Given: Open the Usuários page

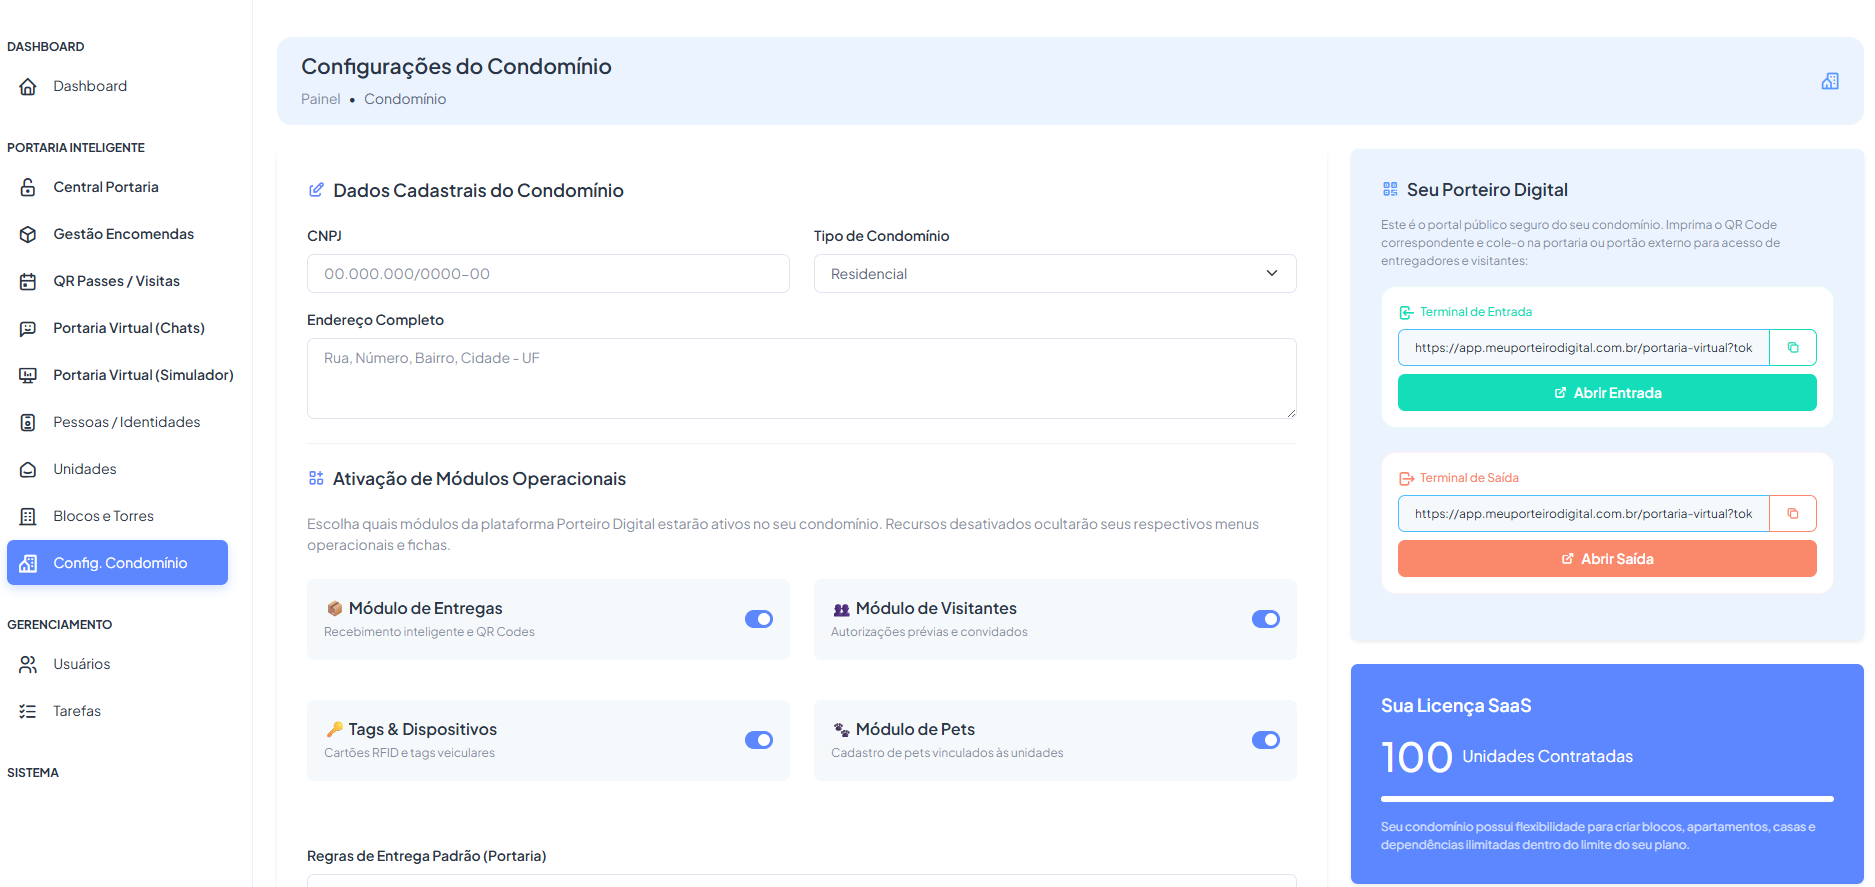Looking at the screenshot, I should [117, 664].
